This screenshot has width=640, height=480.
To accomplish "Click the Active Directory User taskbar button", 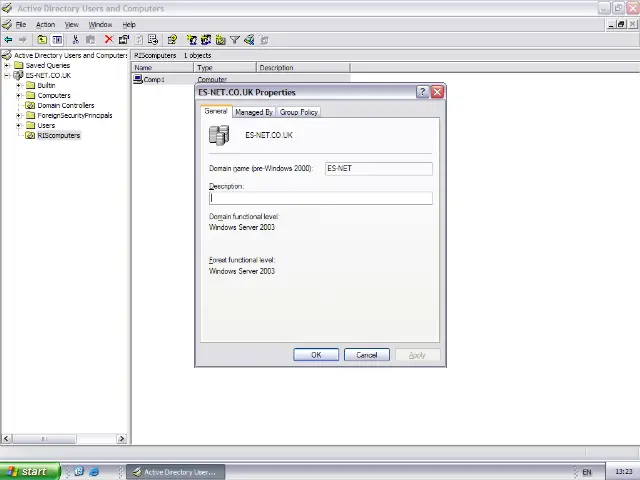I will (x=176, y=472).
